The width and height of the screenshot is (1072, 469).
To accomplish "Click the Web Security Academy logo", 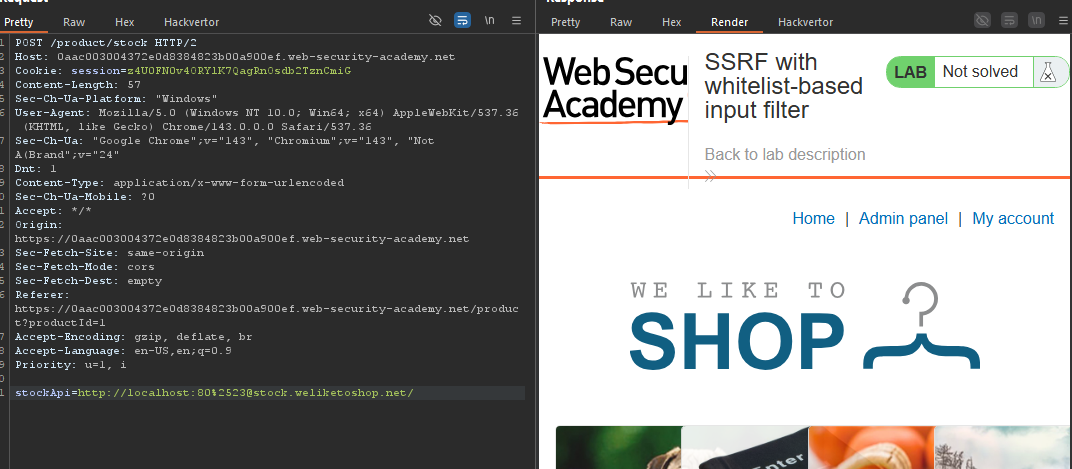I will (615, 89).
